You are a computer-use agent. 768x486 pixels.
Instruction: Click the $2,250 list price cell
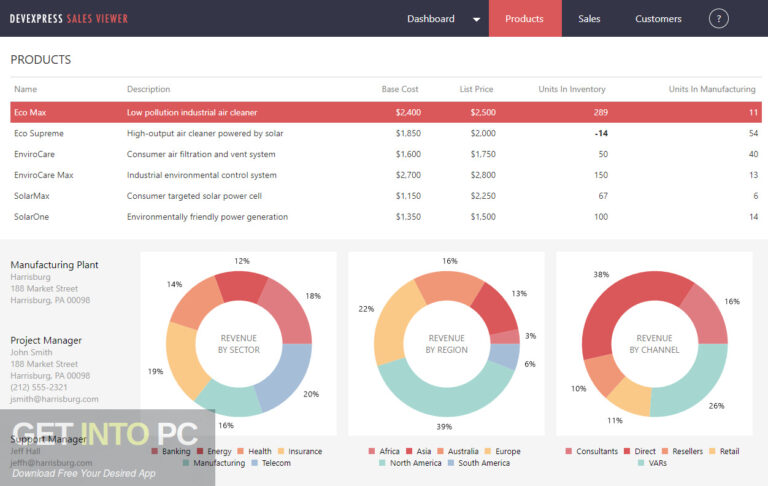coord(483,195)
